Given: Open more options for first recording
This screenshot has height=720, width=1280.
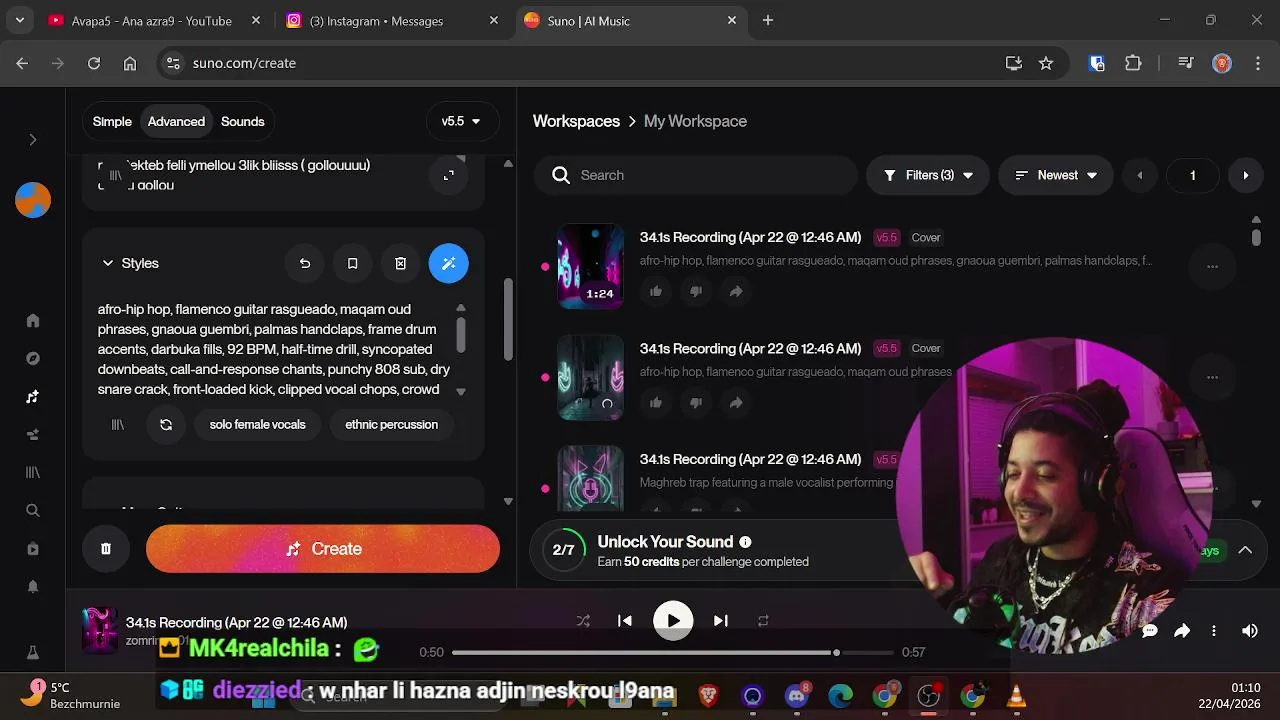Looking at the screenshot, I should click(1212, 266).
